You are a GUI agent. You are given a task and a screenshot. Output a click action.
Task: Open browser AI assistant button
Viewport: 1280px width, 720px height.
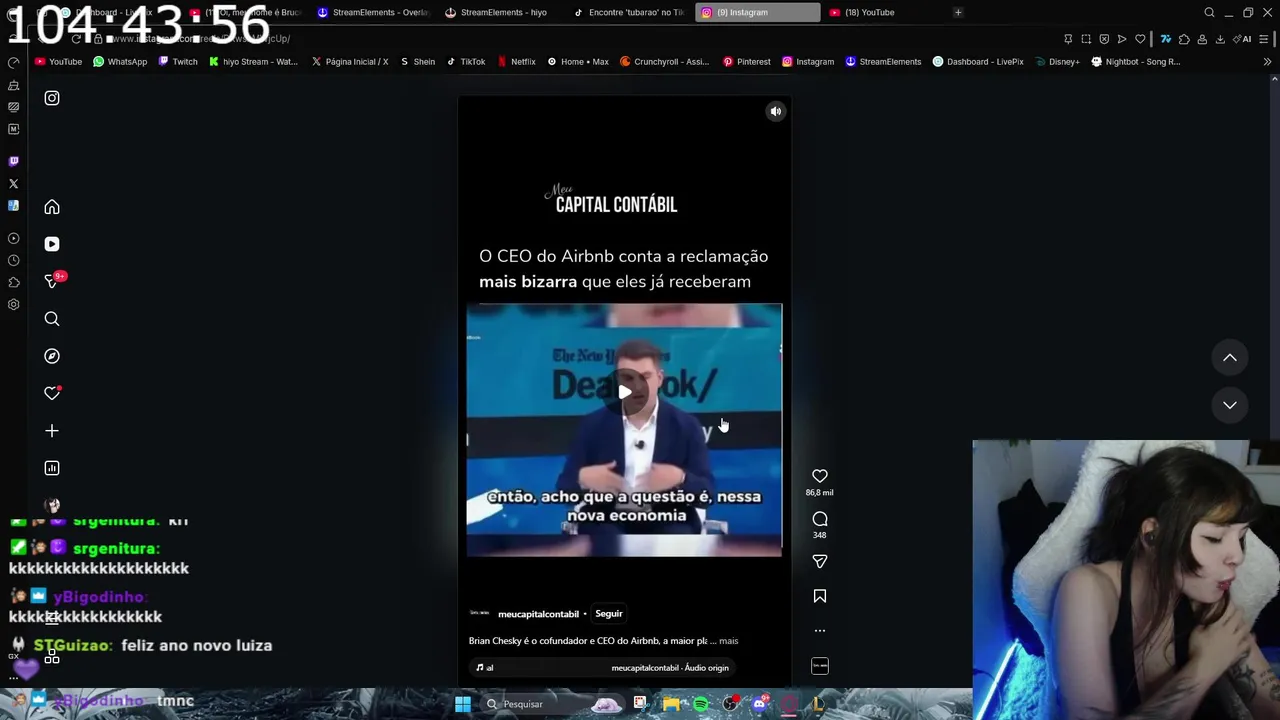point(1244,39)
